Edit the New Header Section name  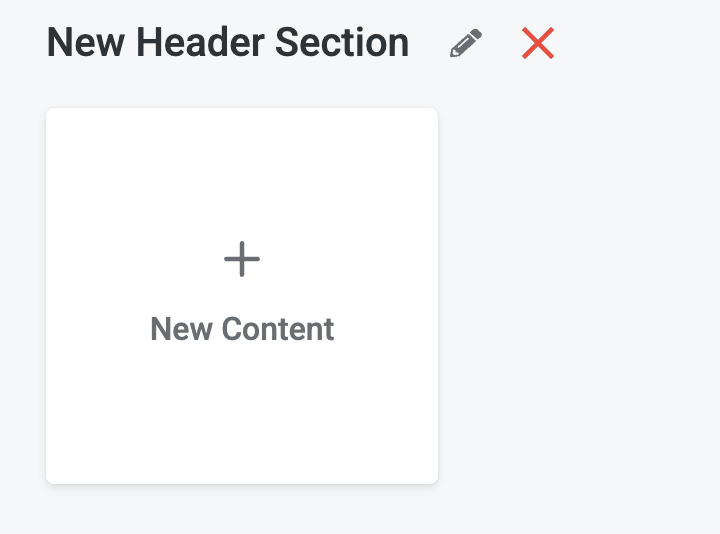point(466,44)
